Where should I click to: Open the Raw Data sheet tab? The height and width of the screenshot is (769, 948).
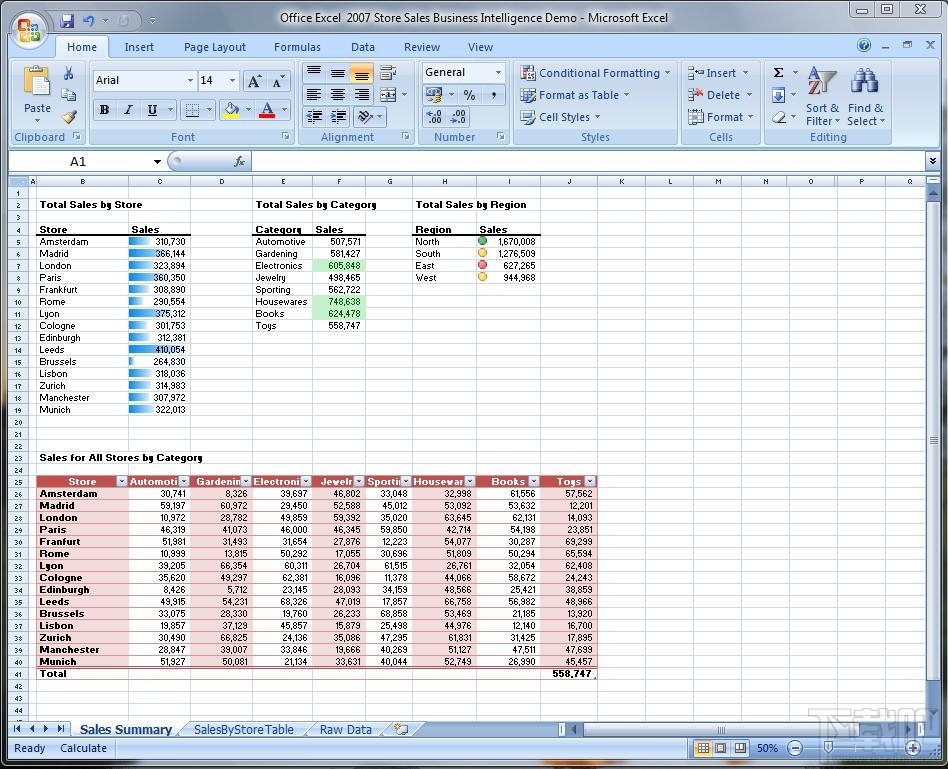(345, 730)
